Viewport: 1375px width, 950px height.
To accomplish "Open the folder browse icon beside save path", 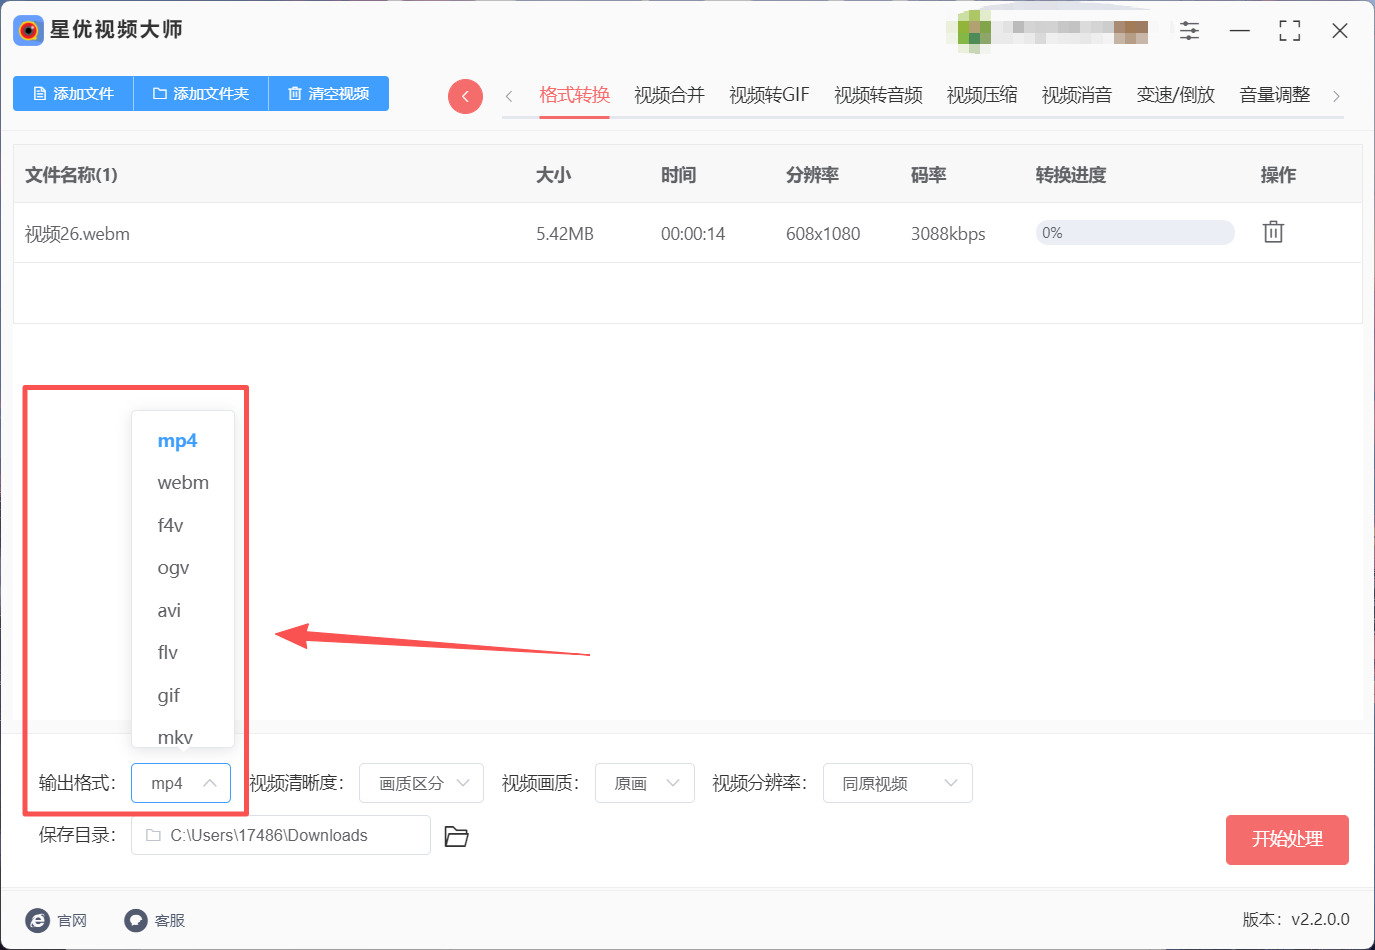I will 456,836.
